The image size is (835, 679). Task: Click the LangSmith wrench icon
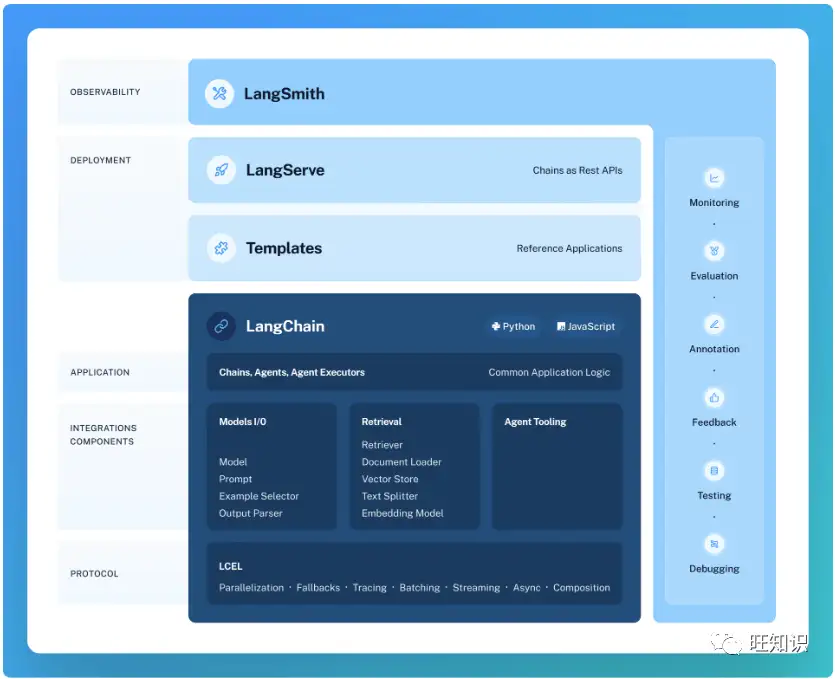click(219, 94)
